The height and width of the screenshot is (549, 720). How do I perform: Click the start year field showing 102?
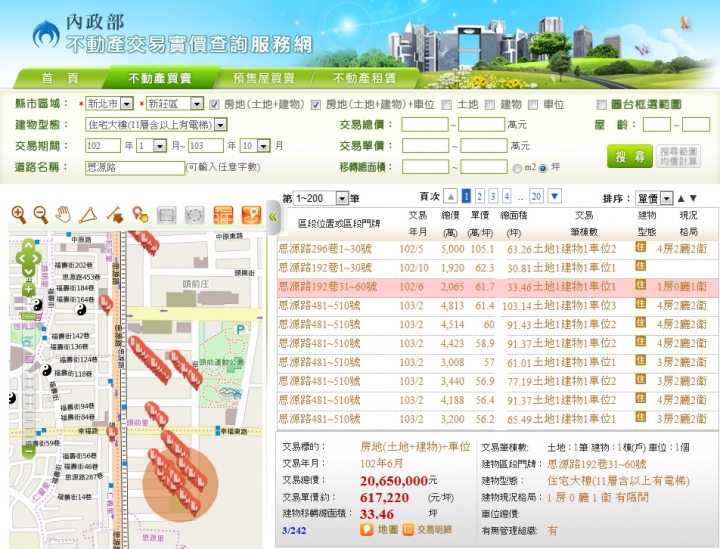(103, 146)
